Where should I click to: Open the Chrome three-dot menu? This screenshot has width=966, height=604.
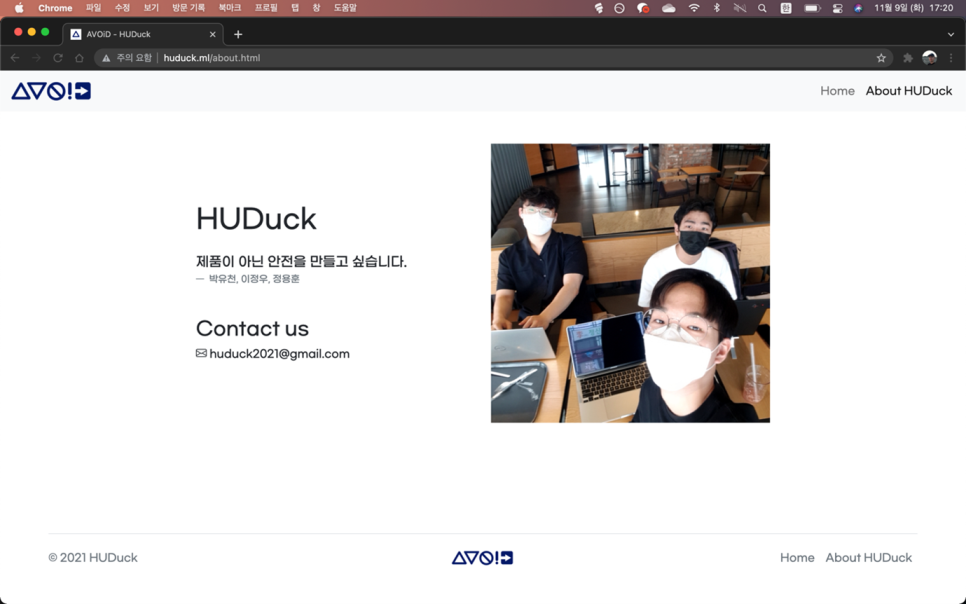[x=951, y=58]
